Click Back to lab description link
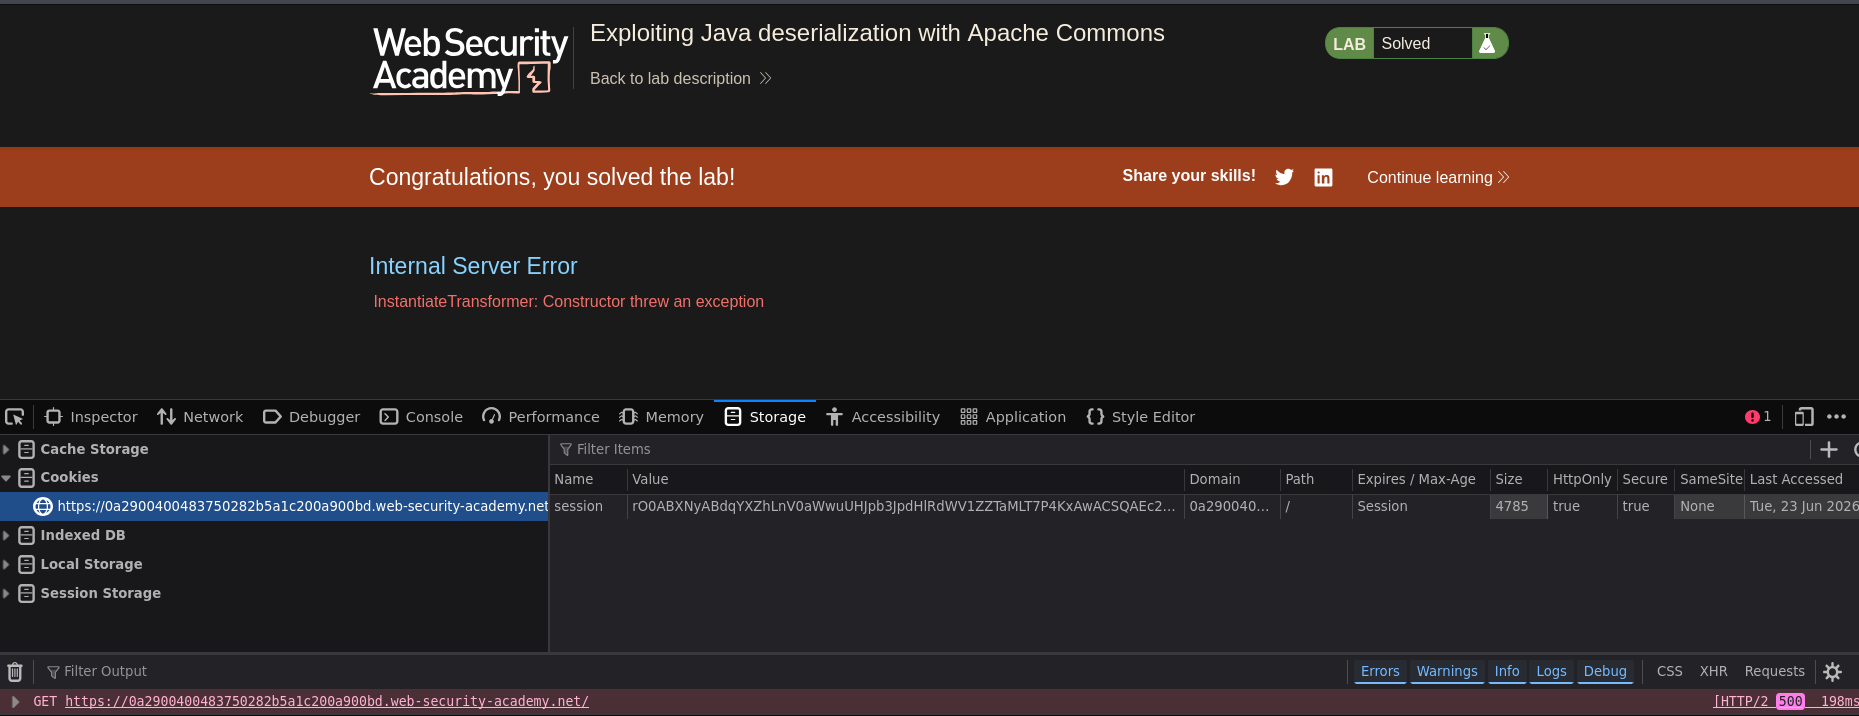The image size is (1859, 716). [x=681, y=79]
